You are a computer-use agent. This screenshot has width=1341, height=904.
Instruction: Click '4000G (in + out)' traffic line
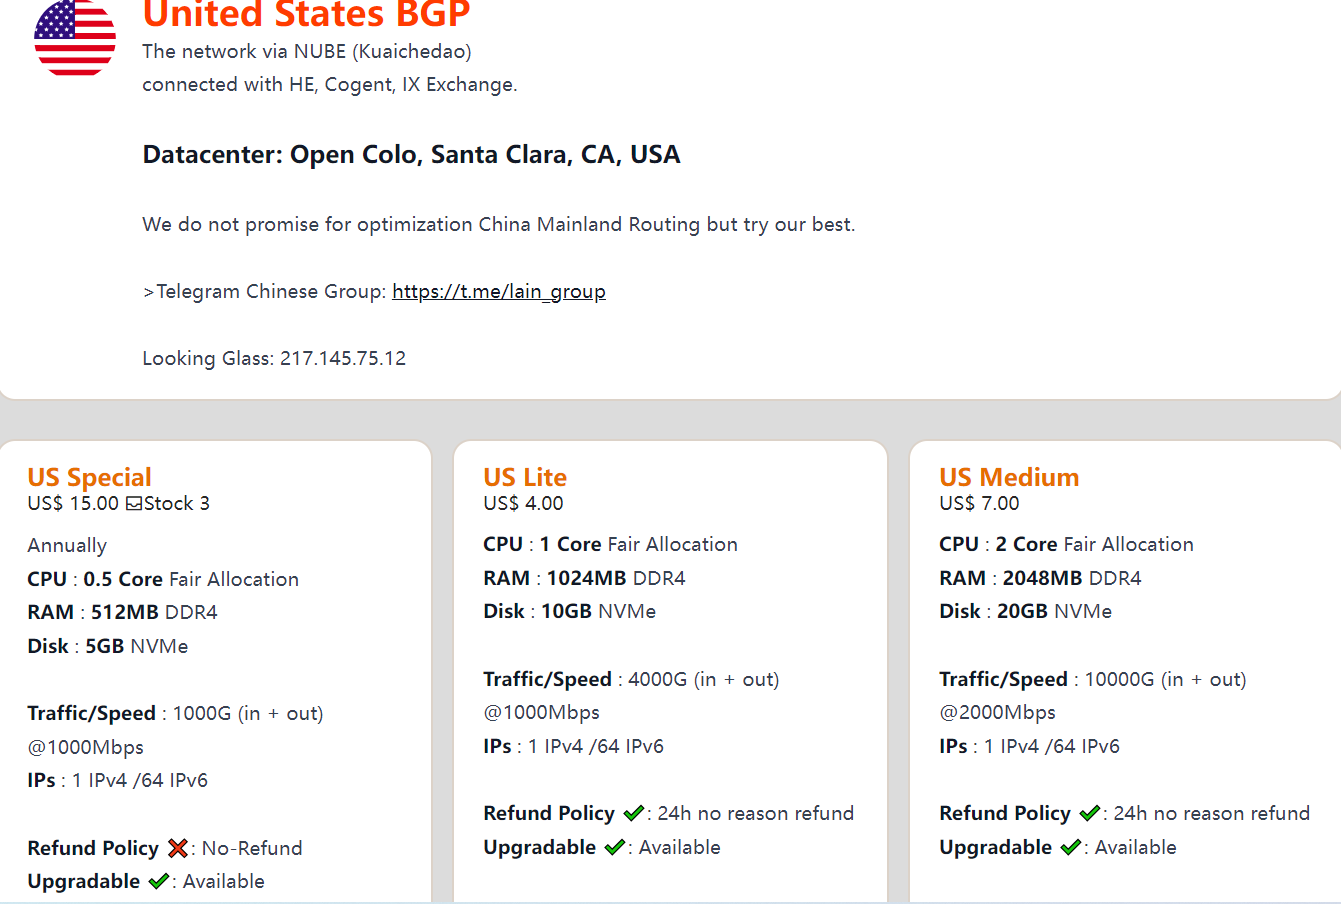pyautogui.click(x=632, y=679)
